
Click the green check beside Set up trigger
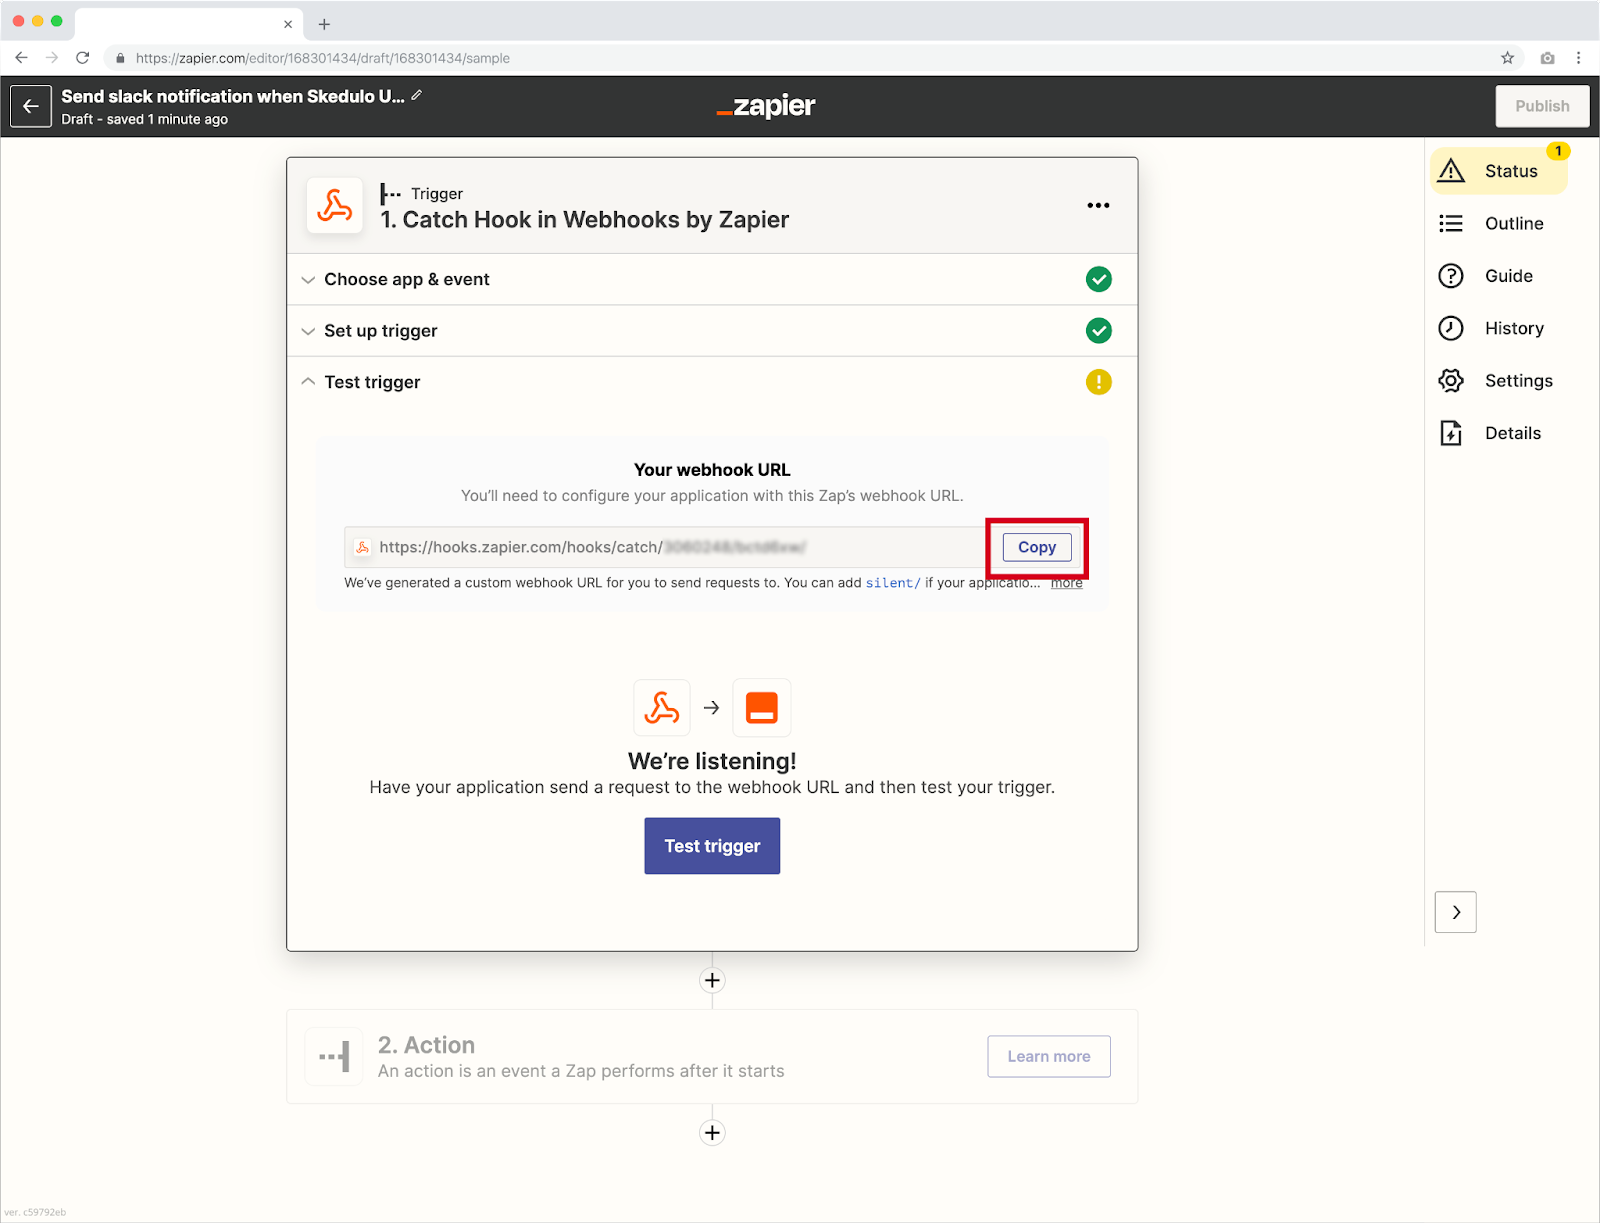[1098, 330]
